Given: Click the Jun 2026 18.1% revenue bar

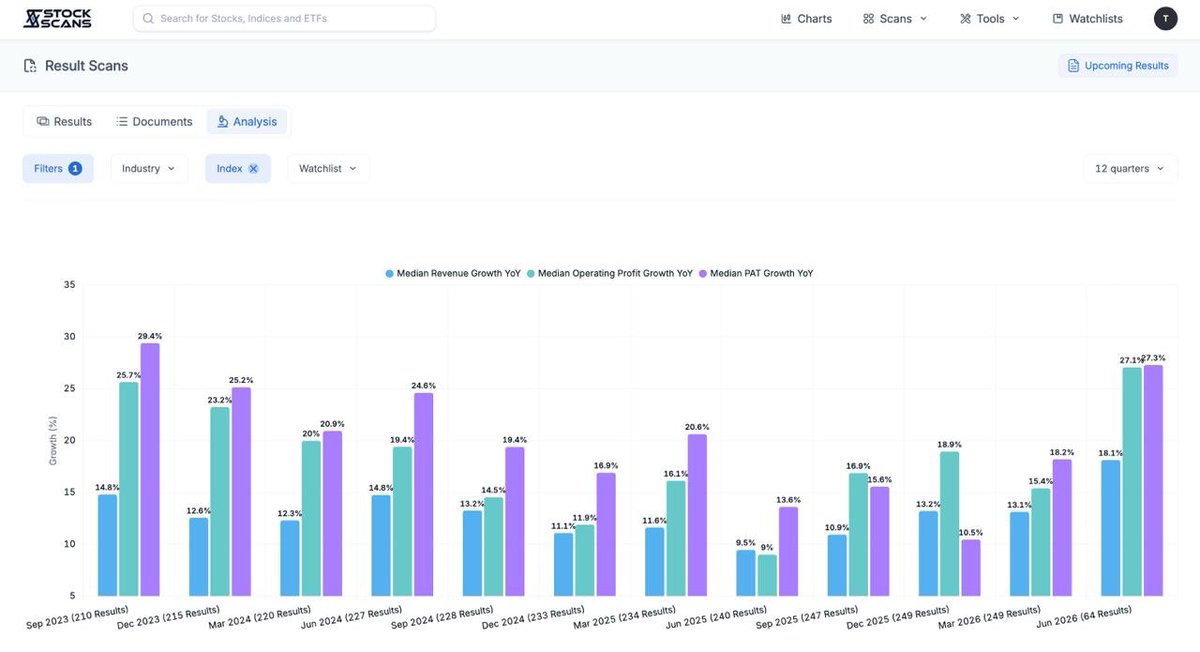Looking at the screenshot, I should point(1111,528).
